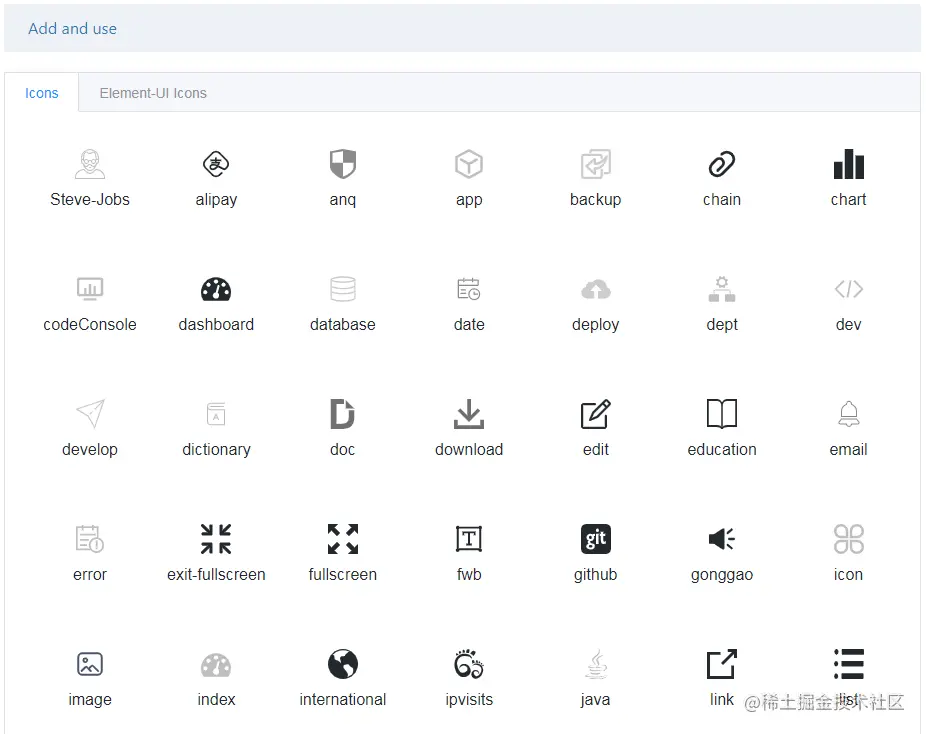Image resolution: width=926 pixels, height=734 pixels.
Task: Select the education open book icon
Action: (x=722, y=414)
